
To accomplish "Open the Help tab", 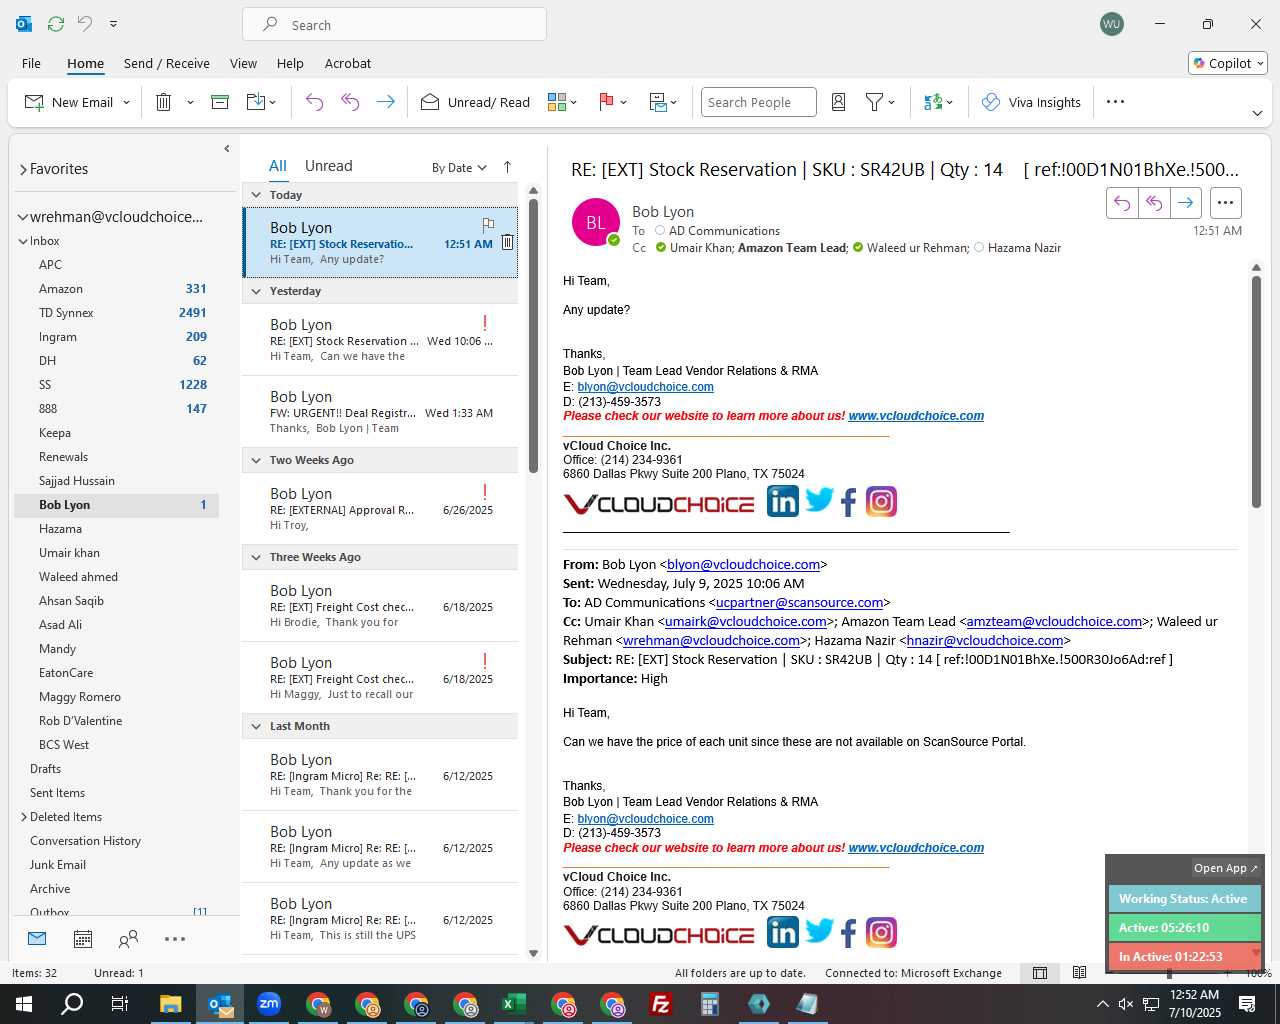I will (290, 63).
